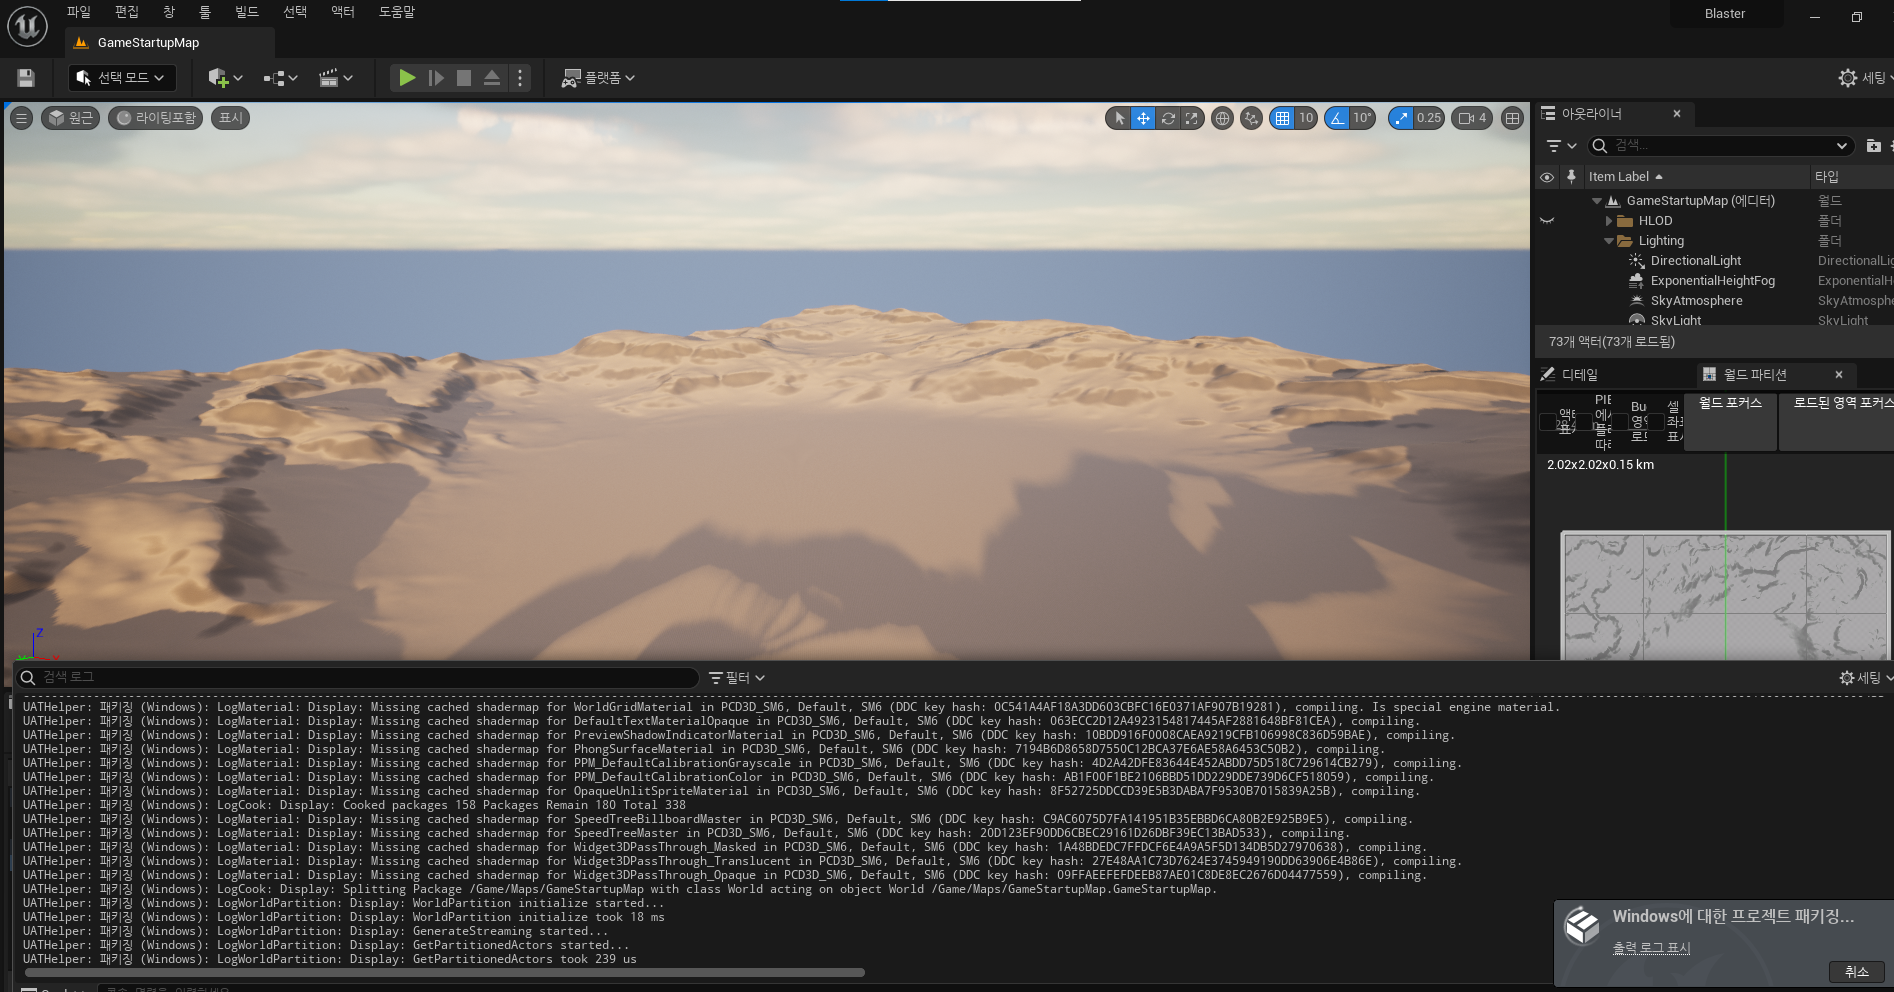Click the 로드된 영역 포커스 button
Image resolution: width=1894 pixels, height=992 pixels.
coord(1838,422)
